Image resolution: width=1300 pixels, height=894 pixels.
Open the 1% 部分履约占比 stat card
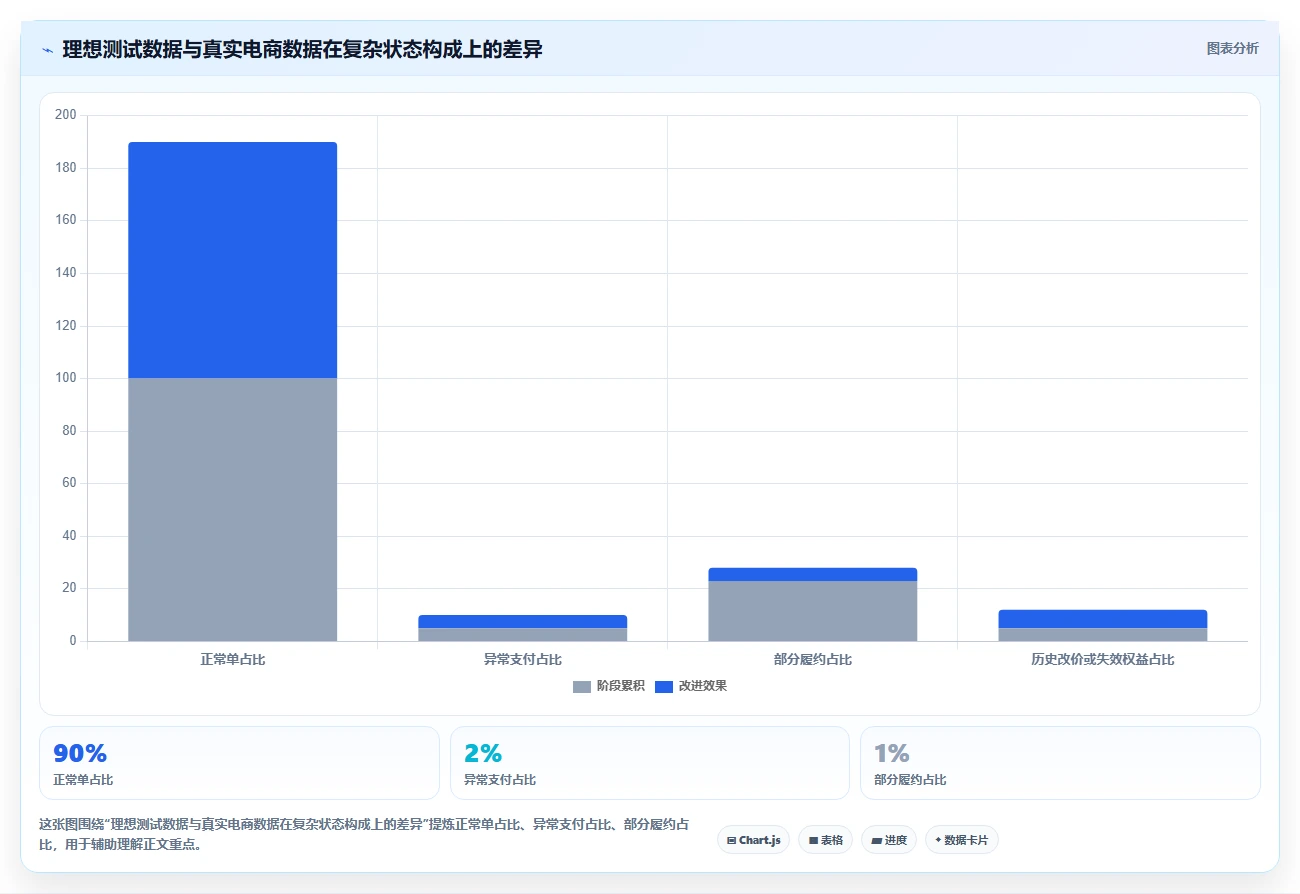pyautogui.click(x=1060, y=763)
